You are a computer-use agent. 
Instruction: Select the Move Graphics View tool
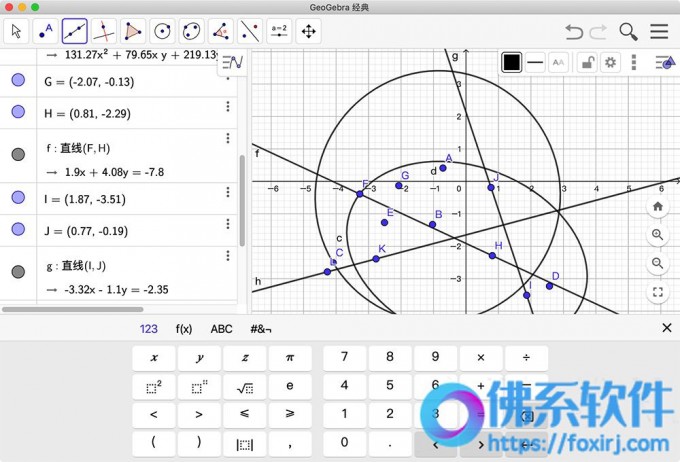click(x=308, y=31)
